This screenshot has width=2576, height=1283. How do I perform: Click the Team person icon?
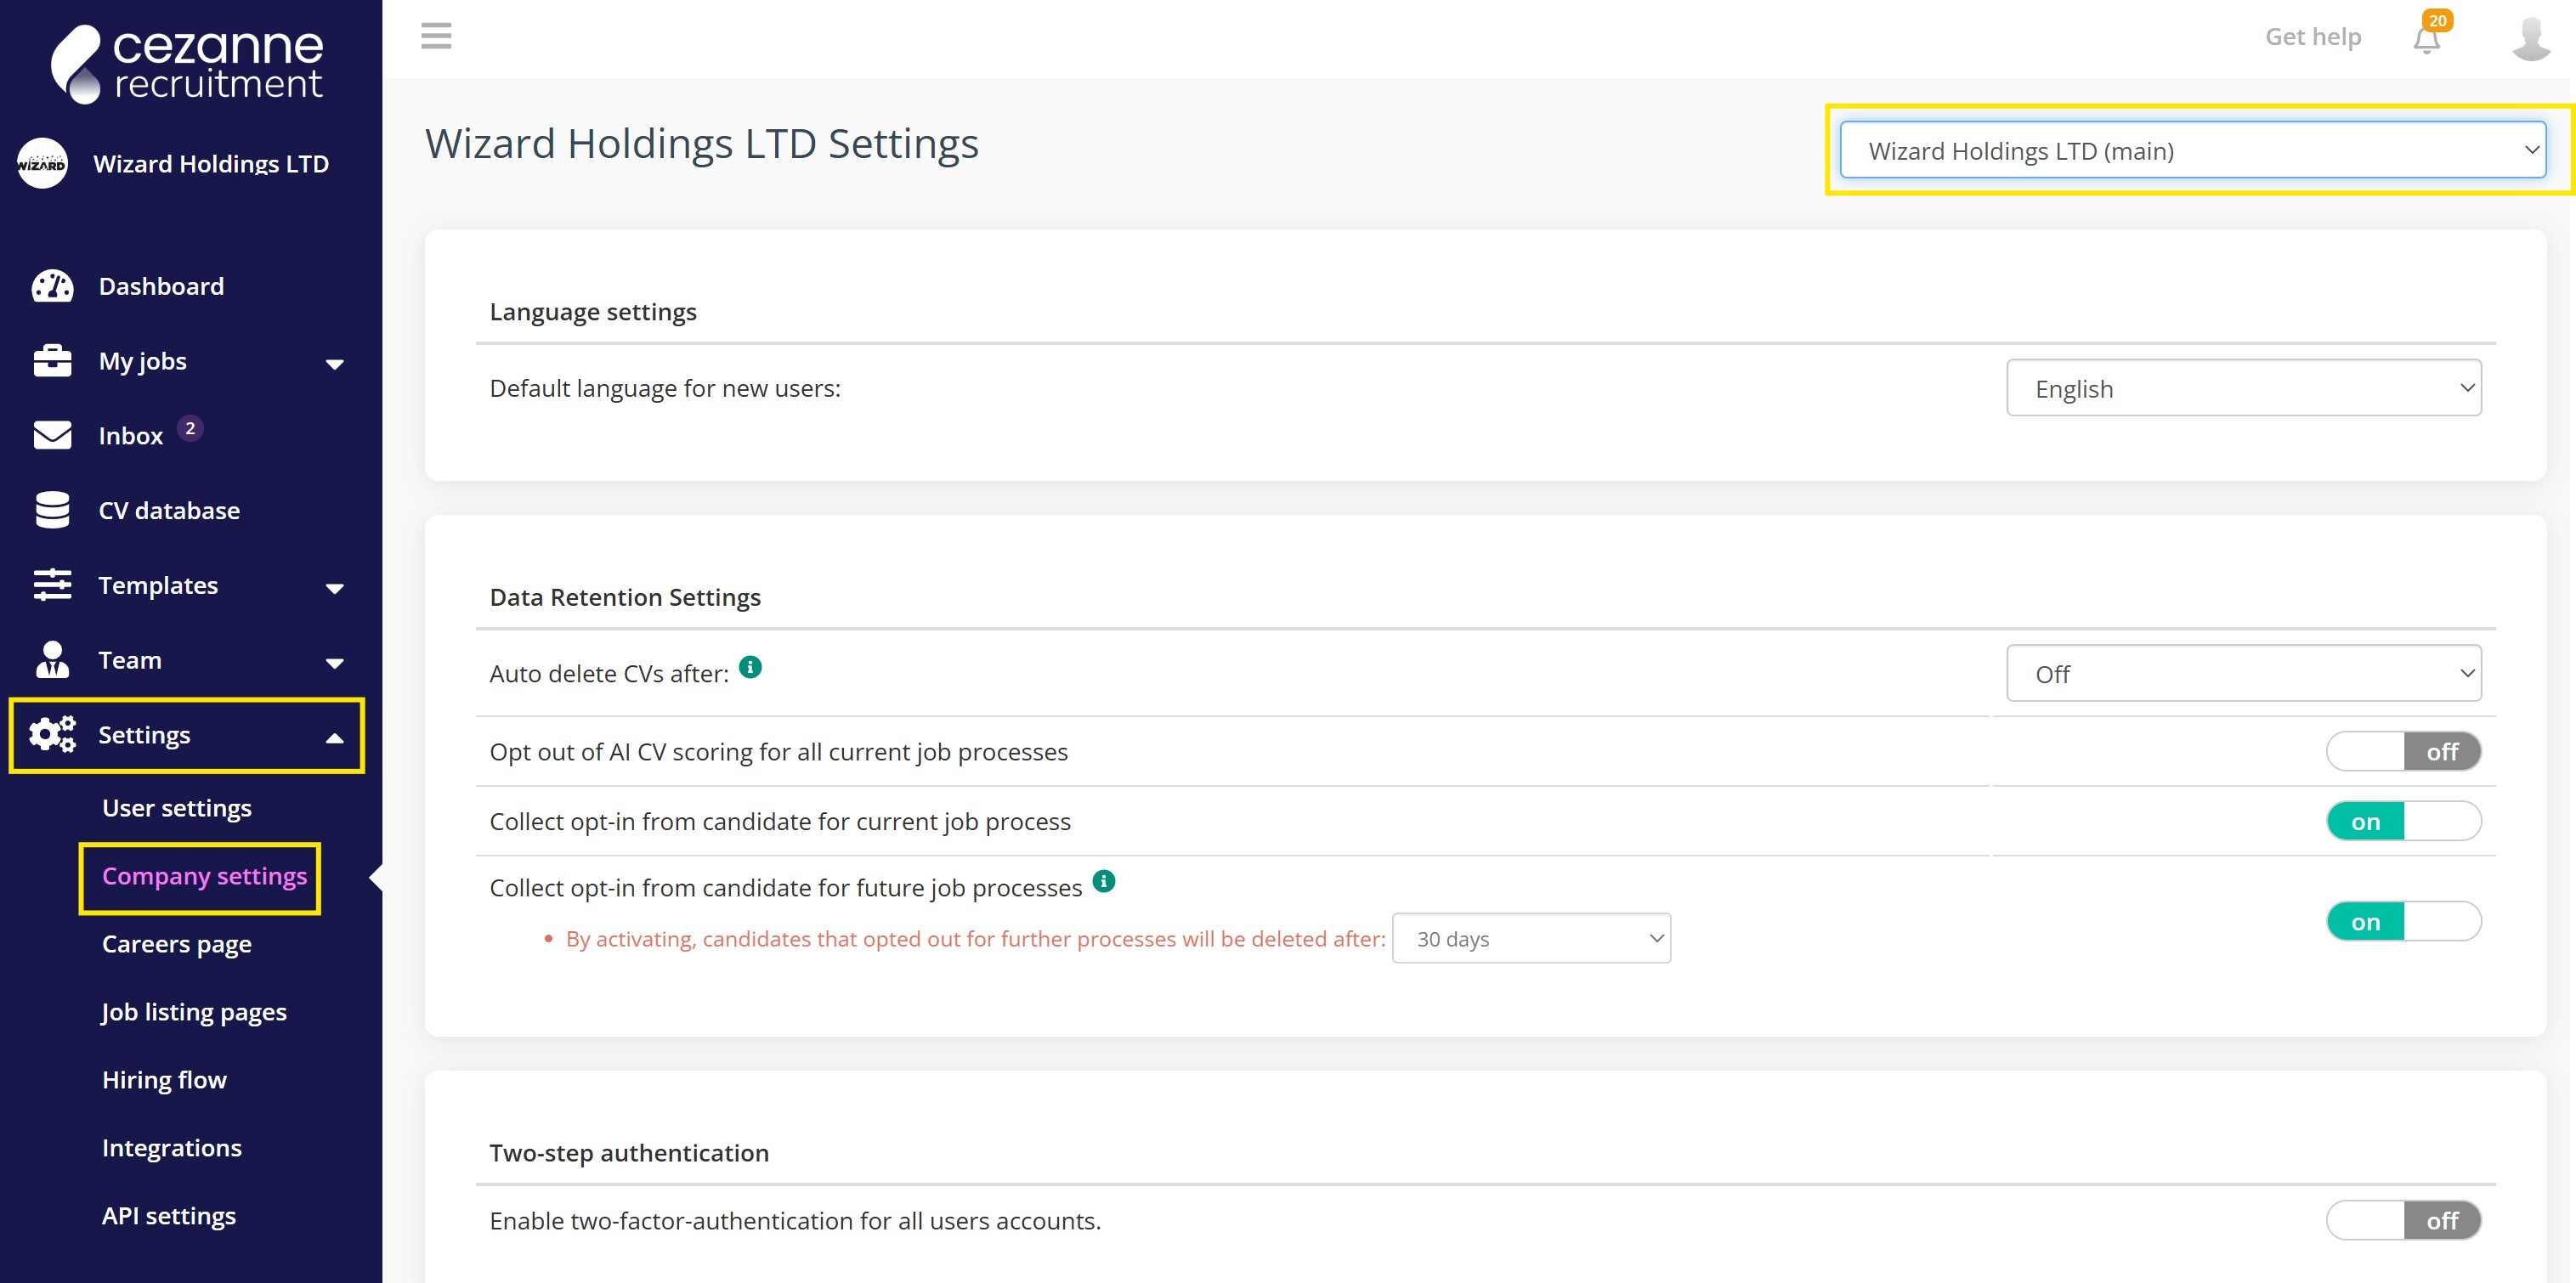52,660
